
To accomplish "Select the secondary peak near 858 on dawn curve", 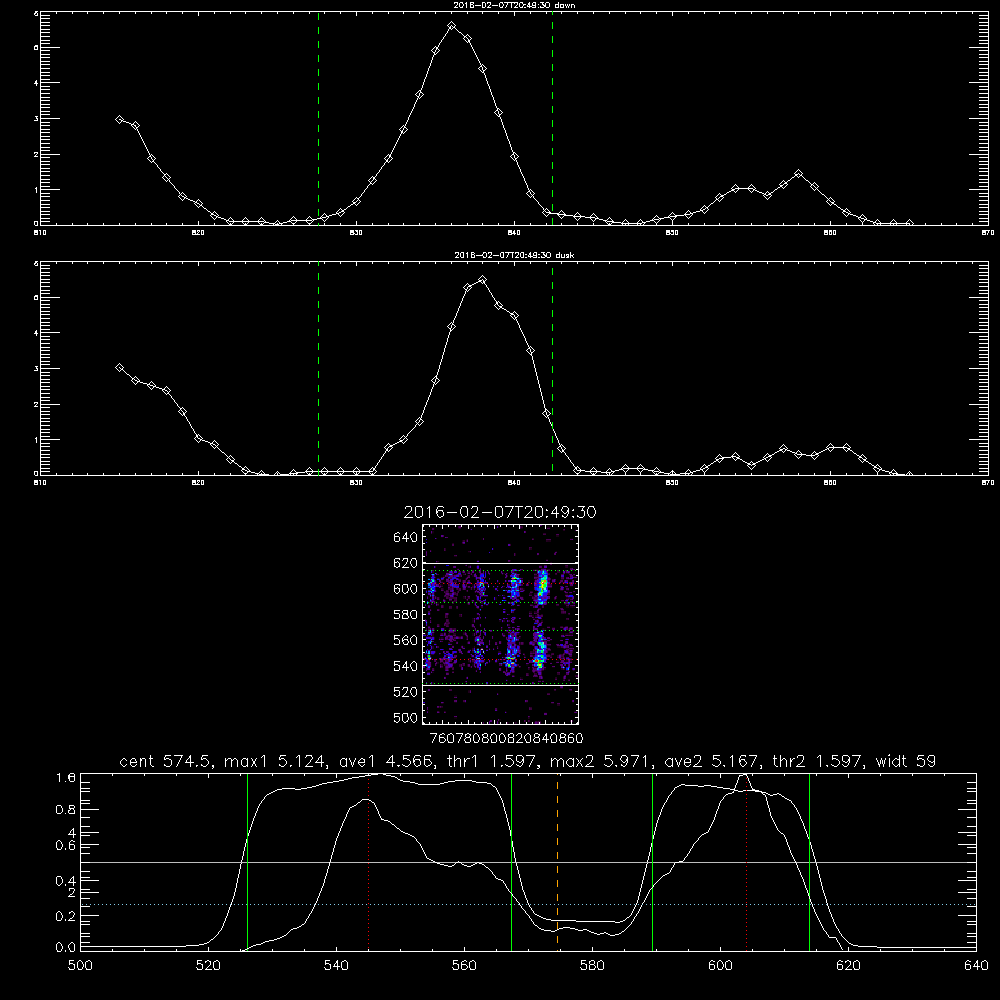I will coord(798,173).
